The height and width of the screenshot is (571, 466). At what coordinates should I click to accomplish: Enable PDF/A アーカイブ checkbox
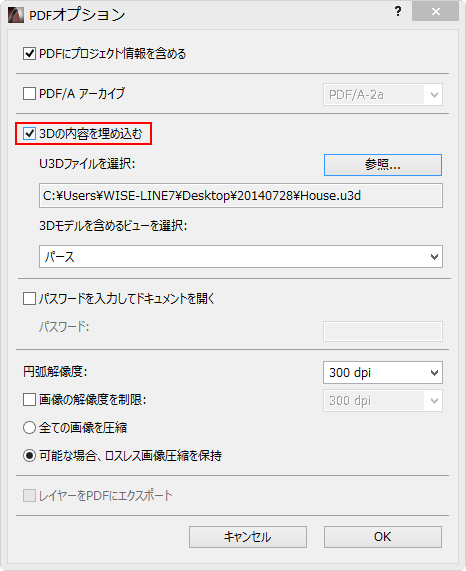pos(29,93)
